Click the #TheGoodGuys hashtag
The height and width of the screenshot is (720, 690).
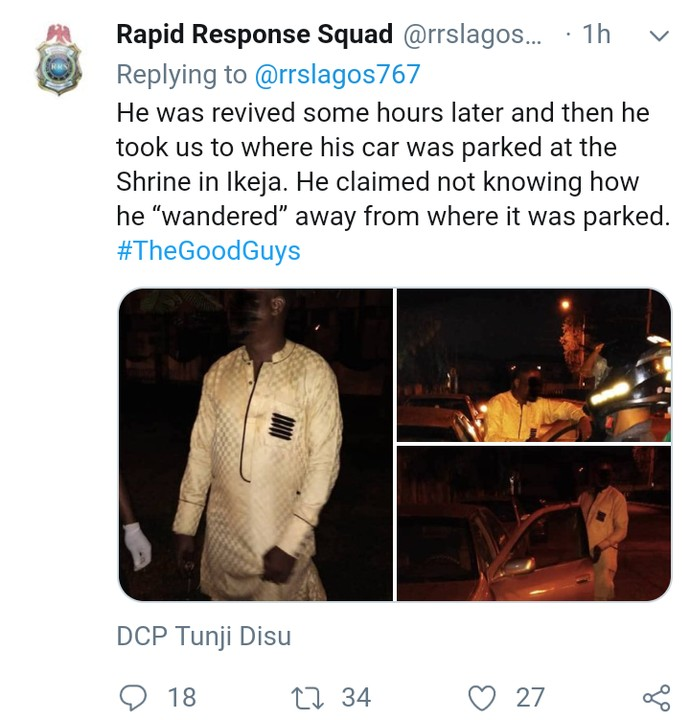click(208, 250)
